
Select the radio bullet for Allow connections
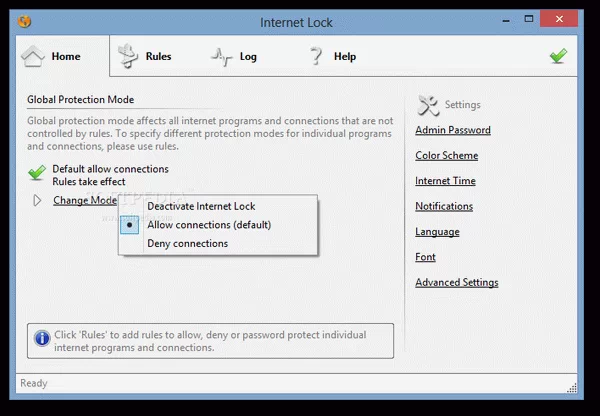point(129,225)
